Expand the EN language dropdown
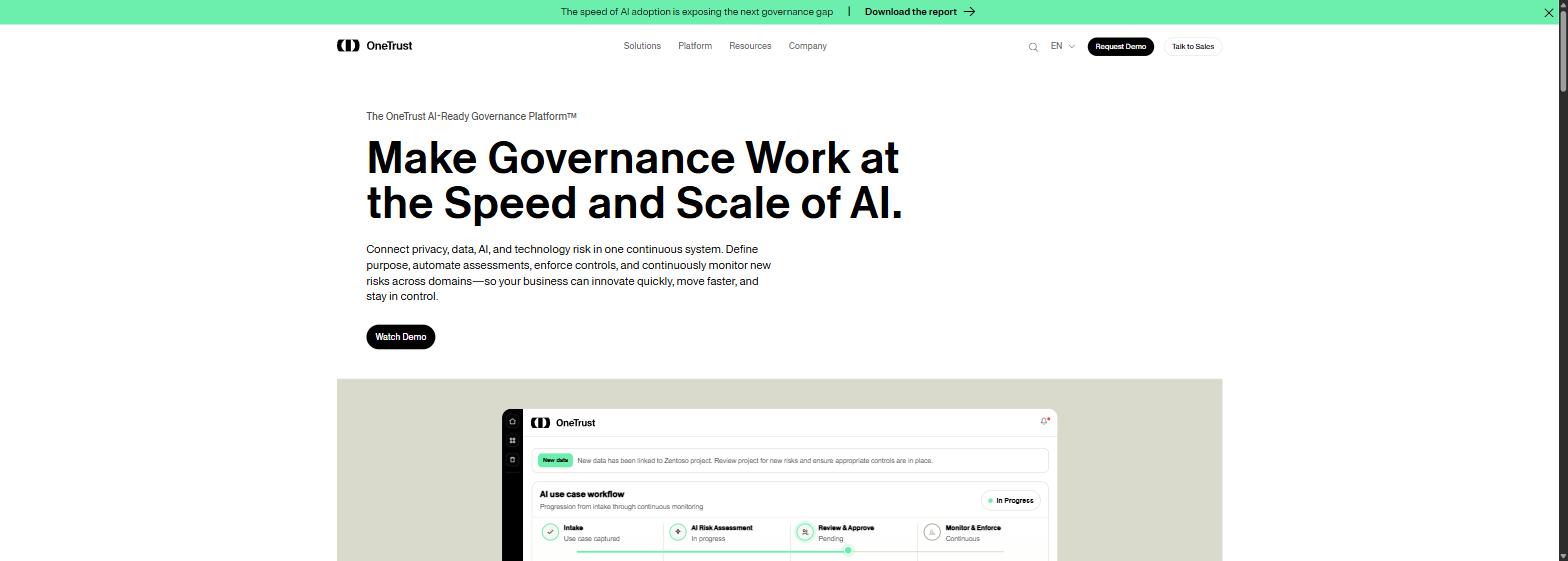 [1062, 46]
